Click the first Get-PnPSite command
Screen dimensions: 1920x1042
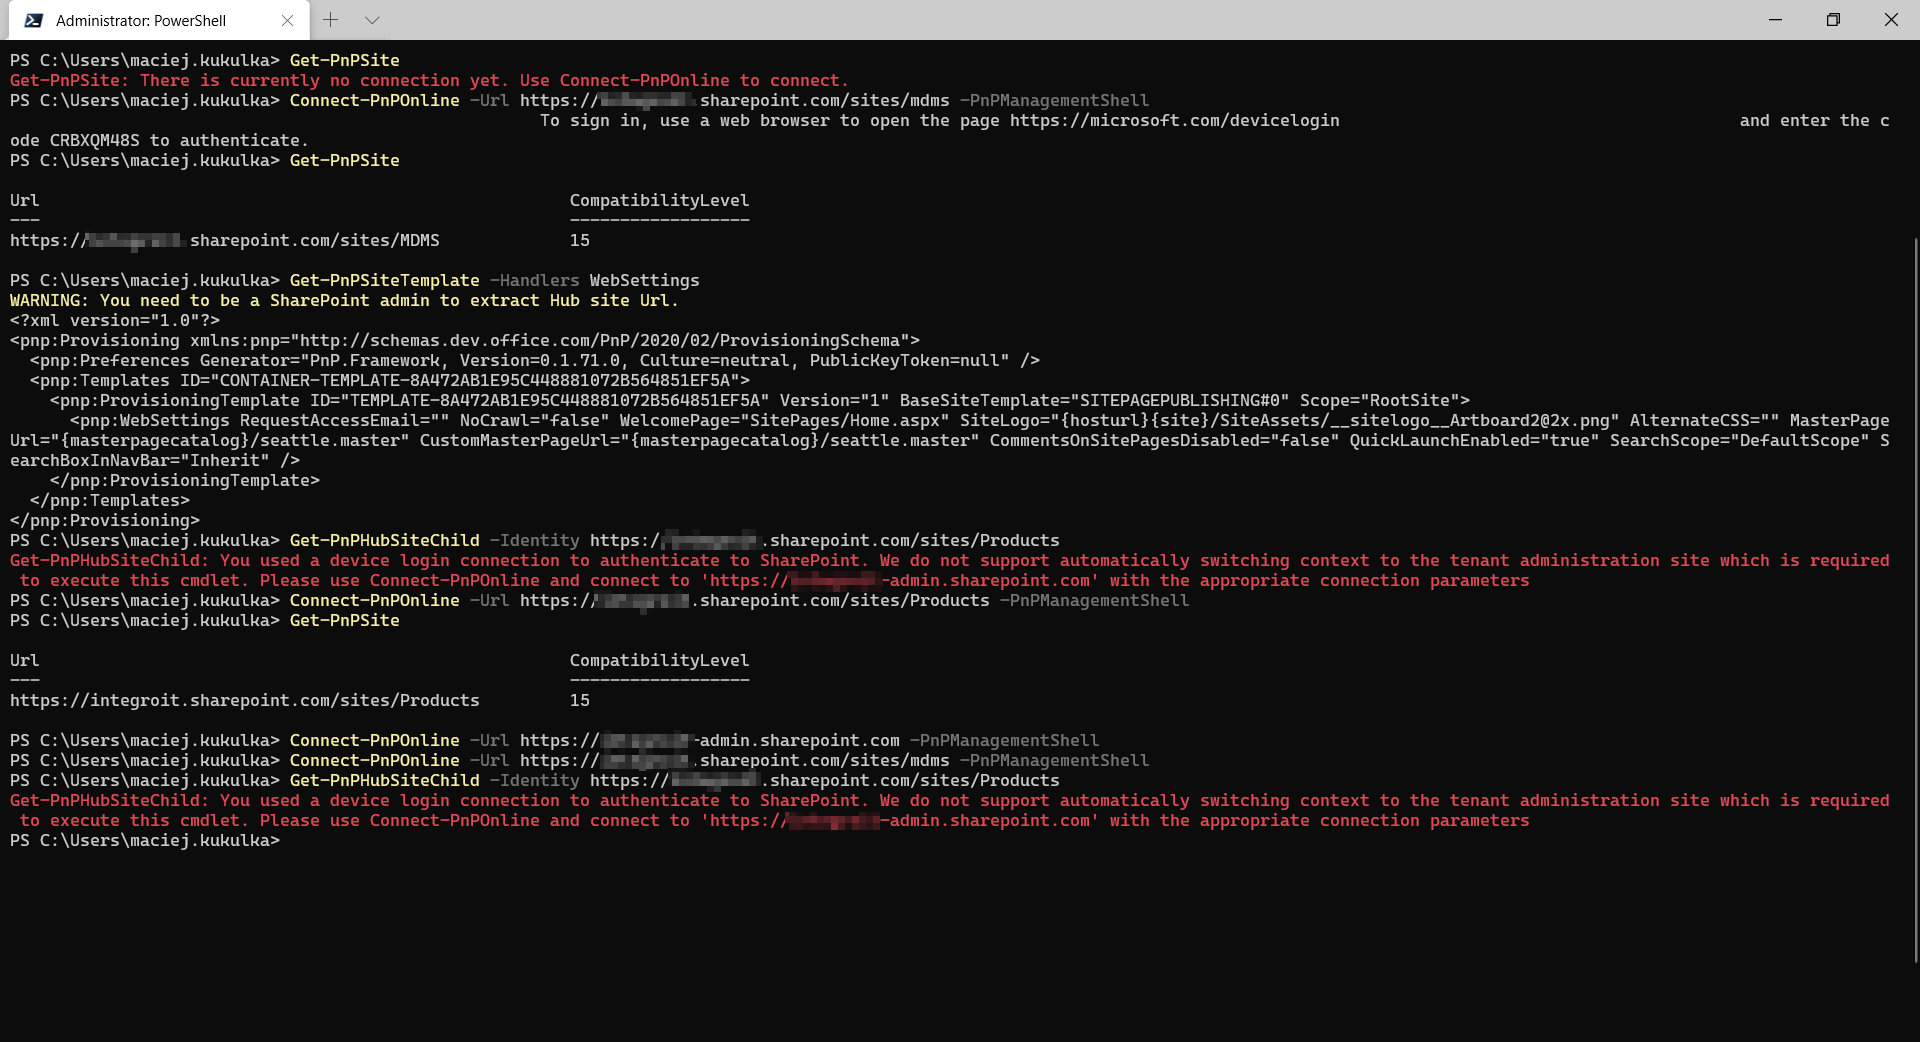point(344,60)
